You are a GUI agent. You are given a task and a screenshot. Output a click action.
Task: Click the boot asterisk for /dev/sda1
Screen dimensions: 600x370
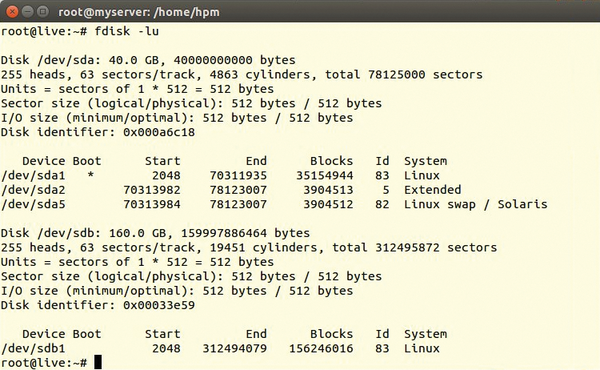(91, 176)
